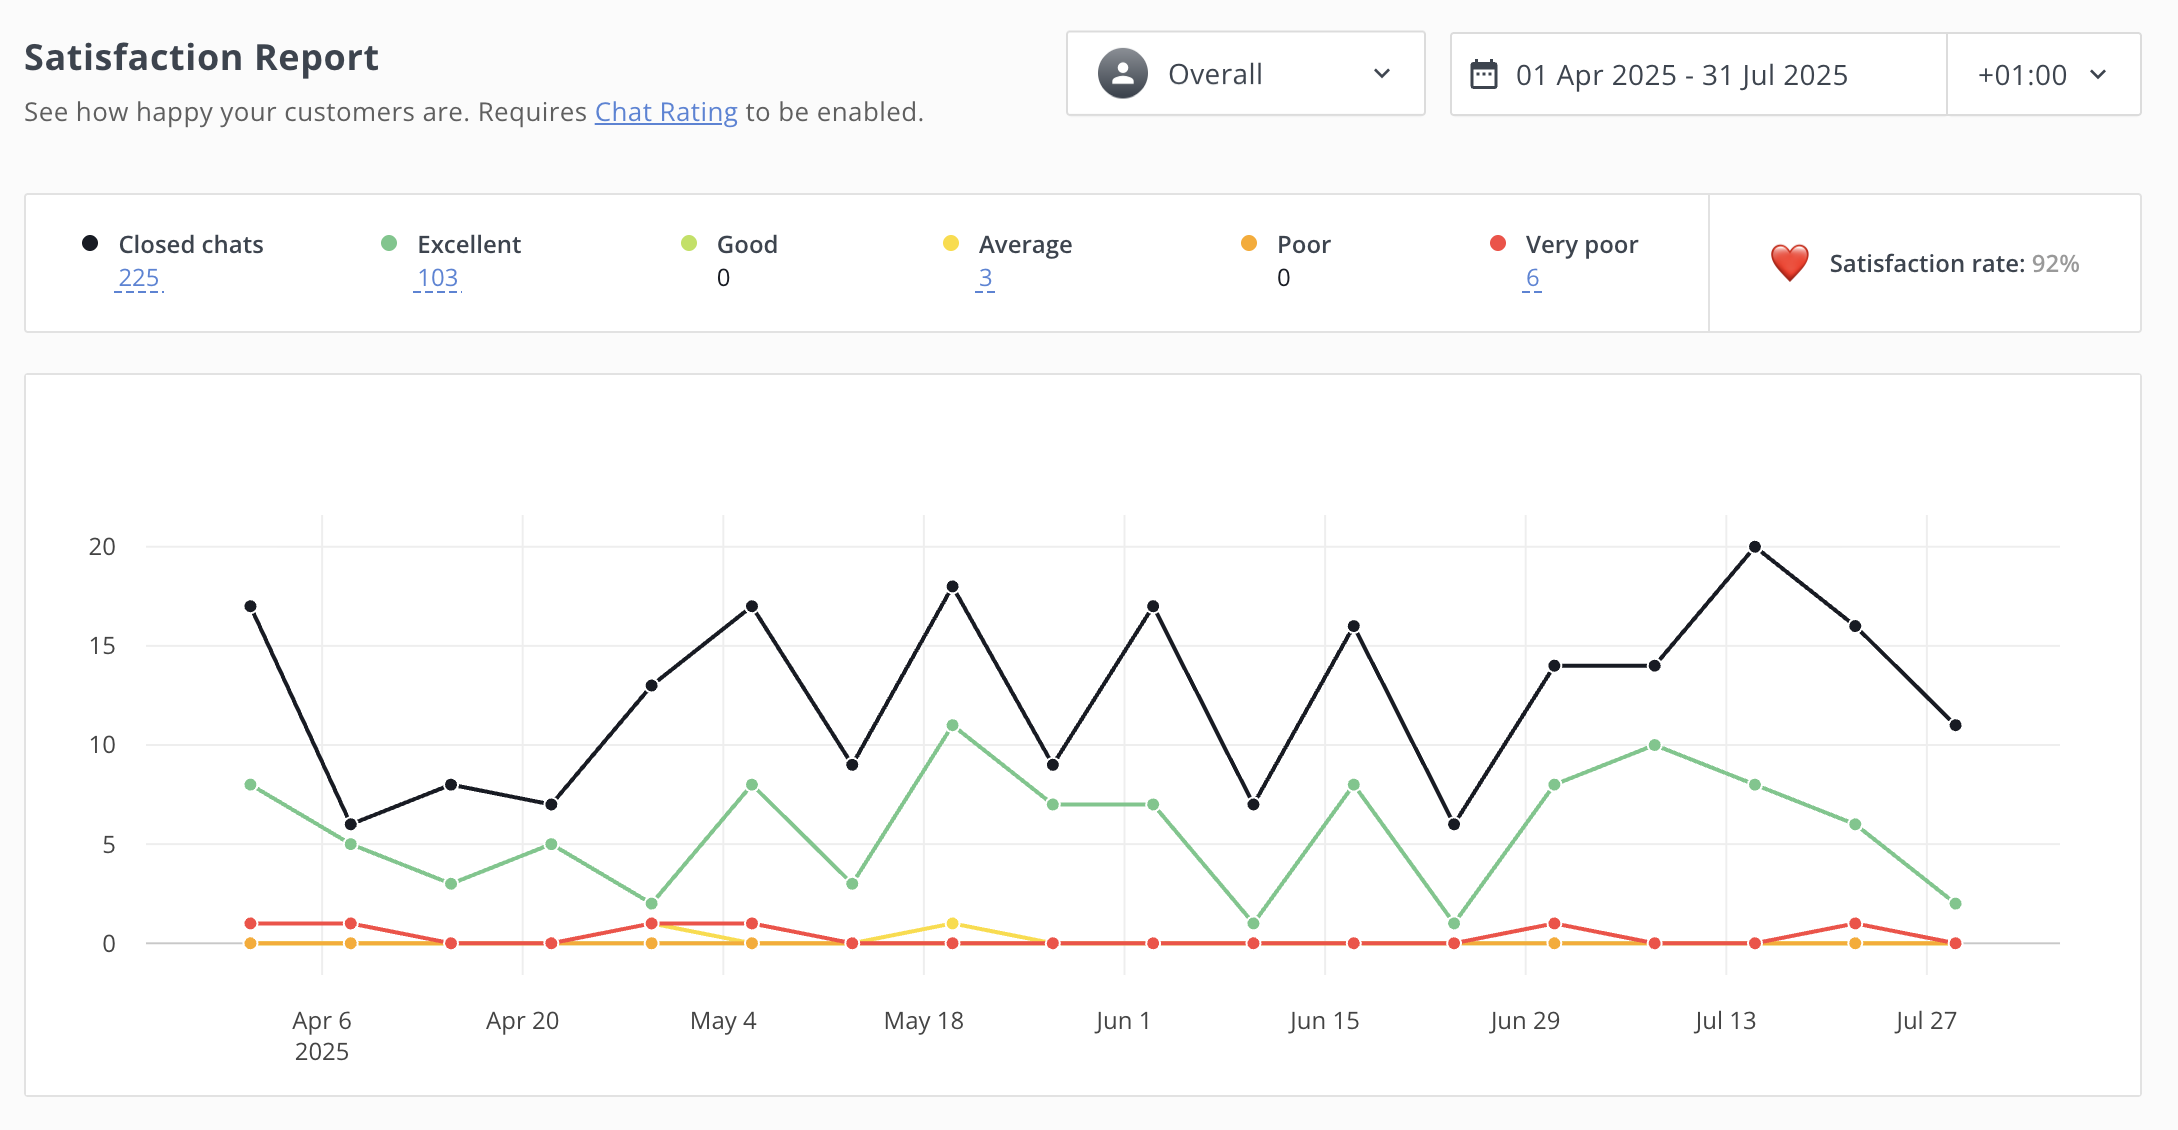Open the 103 excellent ratings count
This screenshot has width=2178, height=1130.
coord(437,278)
